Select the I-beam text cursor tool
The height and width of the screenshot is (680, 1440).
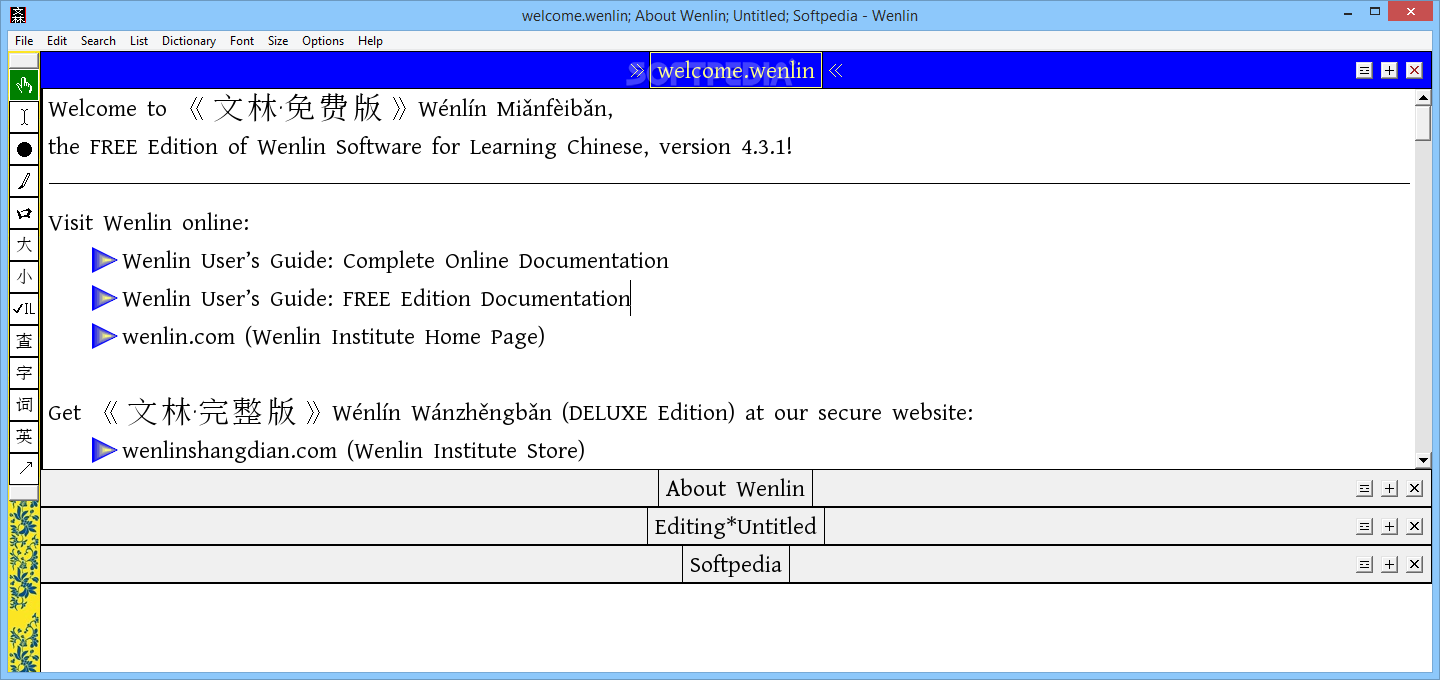tap(24, 117)
